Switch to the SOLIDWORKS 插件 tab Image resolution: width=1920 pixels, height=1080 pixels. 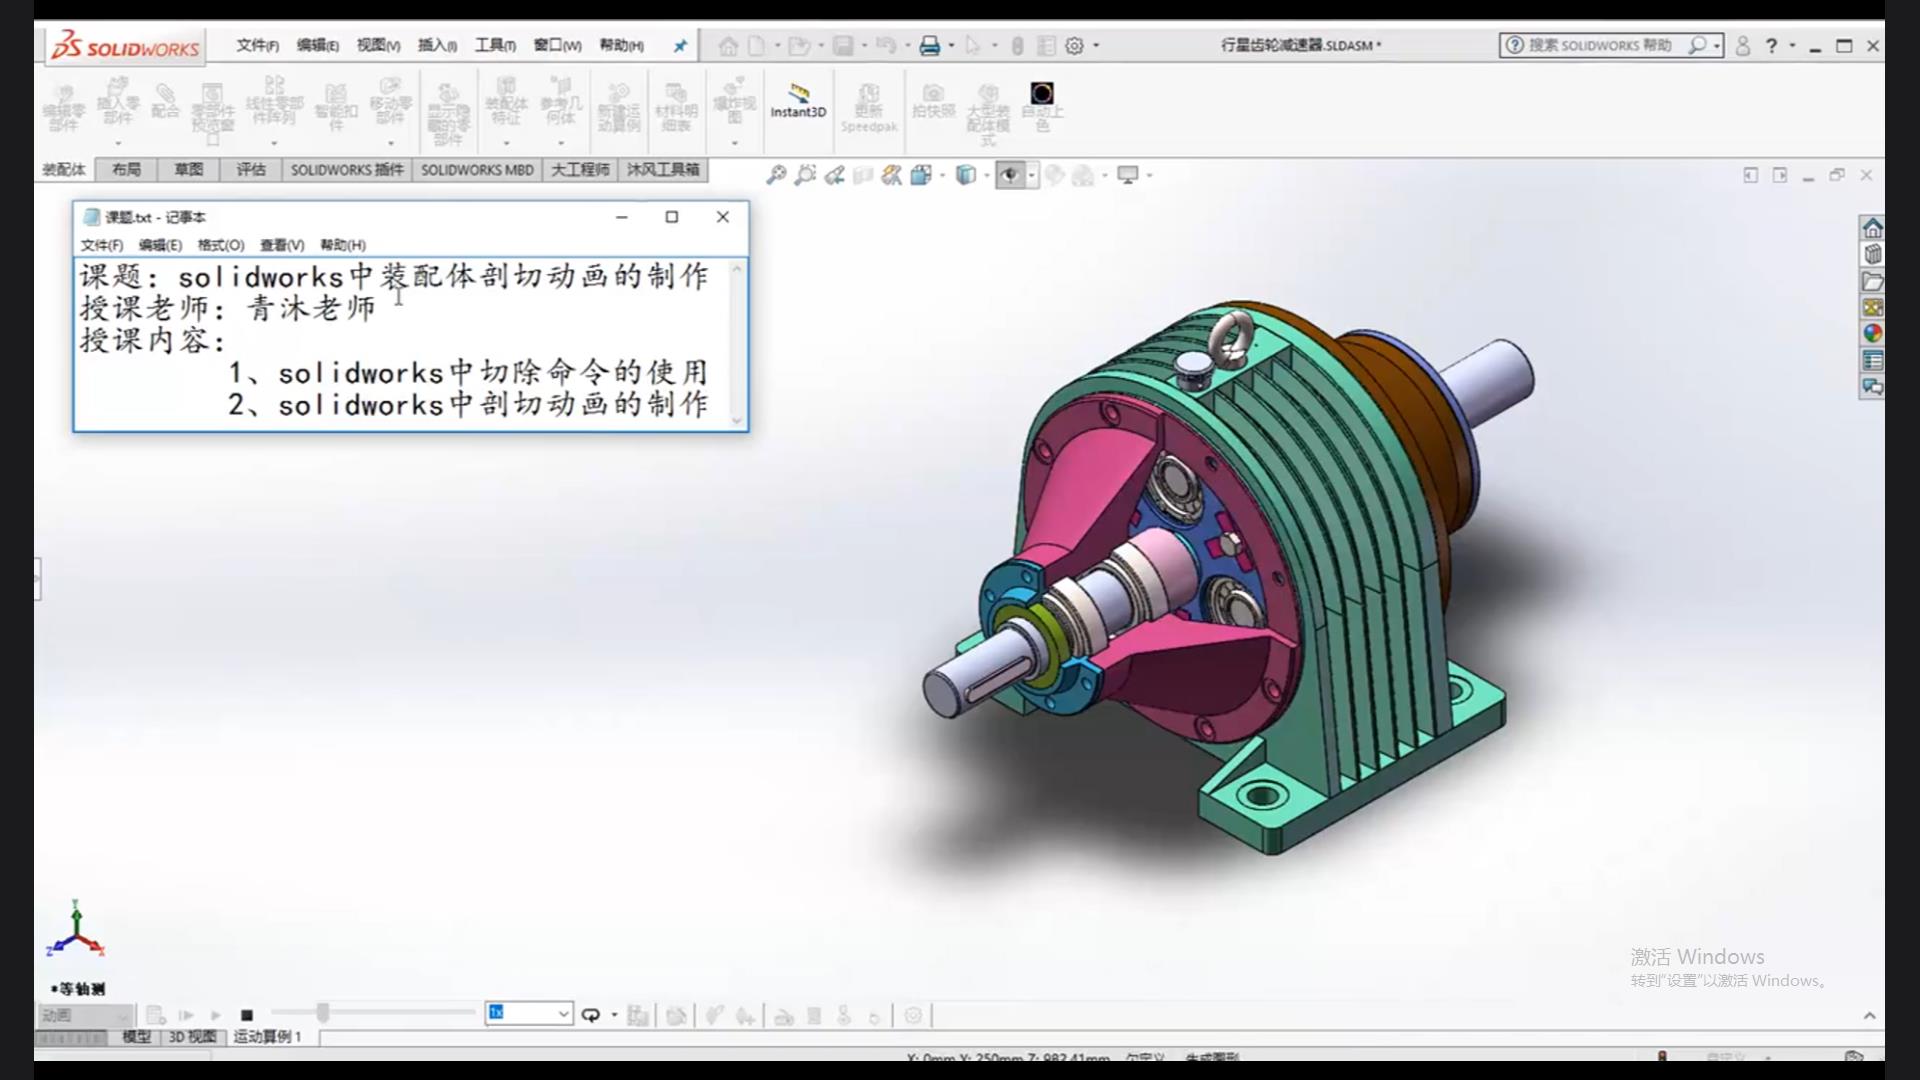pyautogui.click(x=347, y=170)
